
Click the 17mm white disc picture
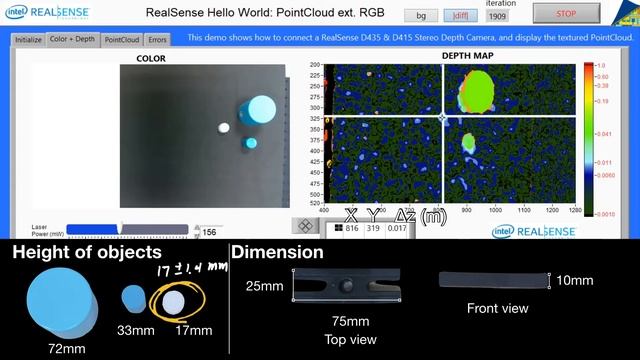[173, 302]
